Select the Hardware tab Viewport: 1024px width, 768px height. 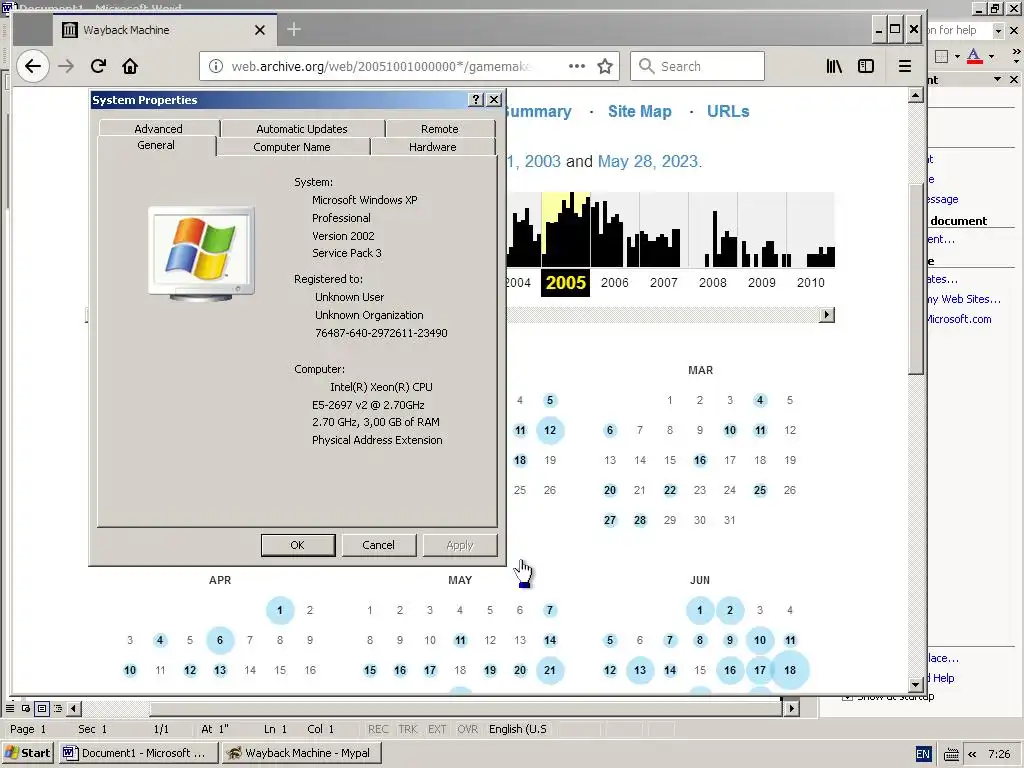tap(432, 147)
